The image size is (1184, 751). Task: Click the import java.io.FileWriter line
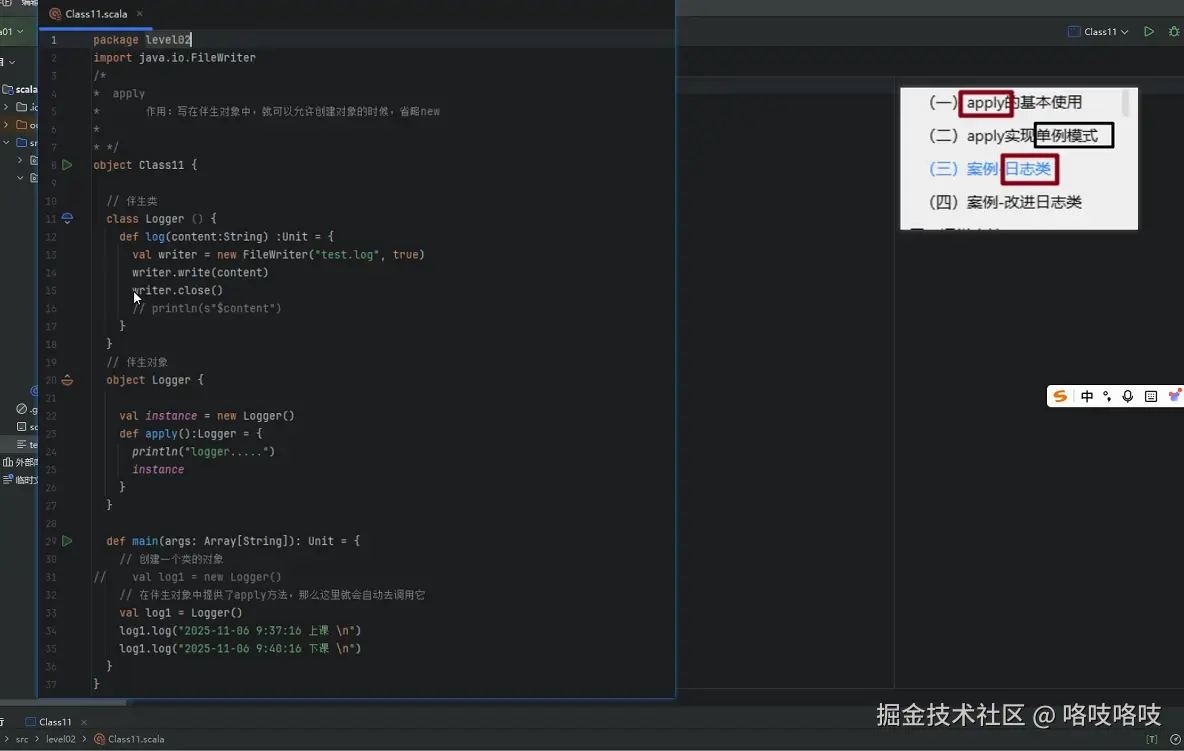174,57
